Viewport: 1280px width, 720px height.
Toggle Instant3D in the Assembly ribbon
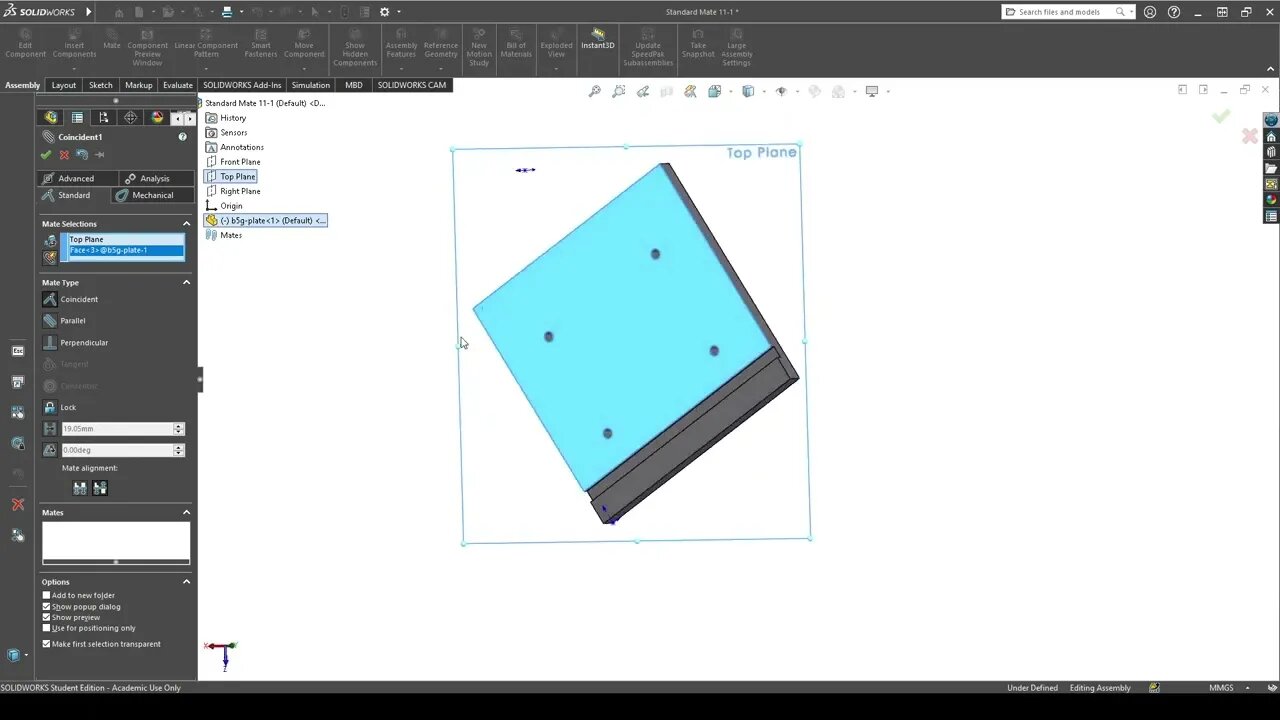(x=598, y=39)
